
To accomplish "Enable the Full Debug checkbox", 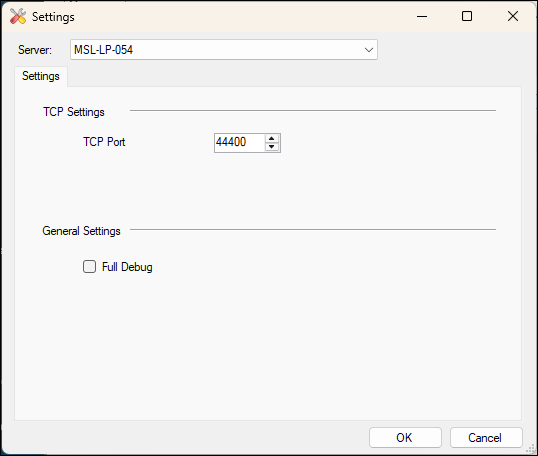I will [90, 267].
